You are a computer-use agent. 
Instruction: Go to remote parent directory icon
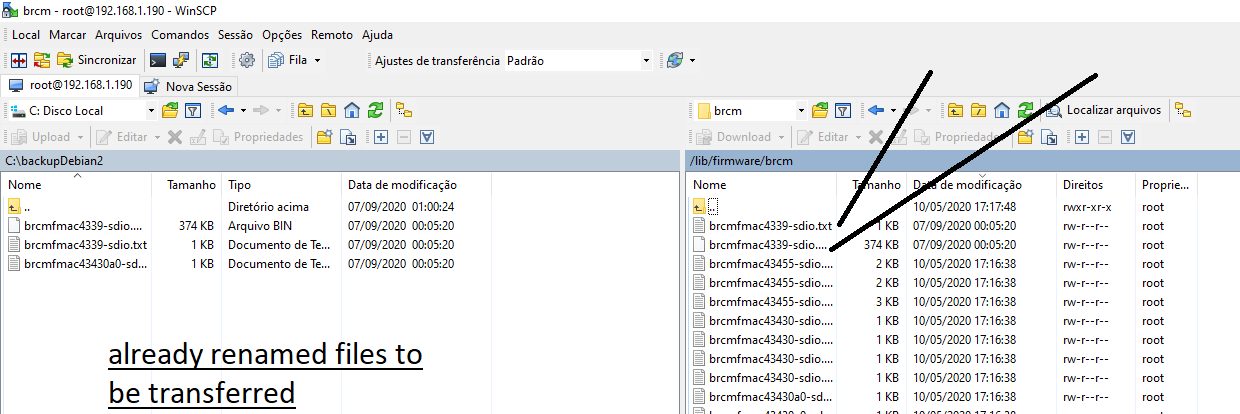coord(956,110)
